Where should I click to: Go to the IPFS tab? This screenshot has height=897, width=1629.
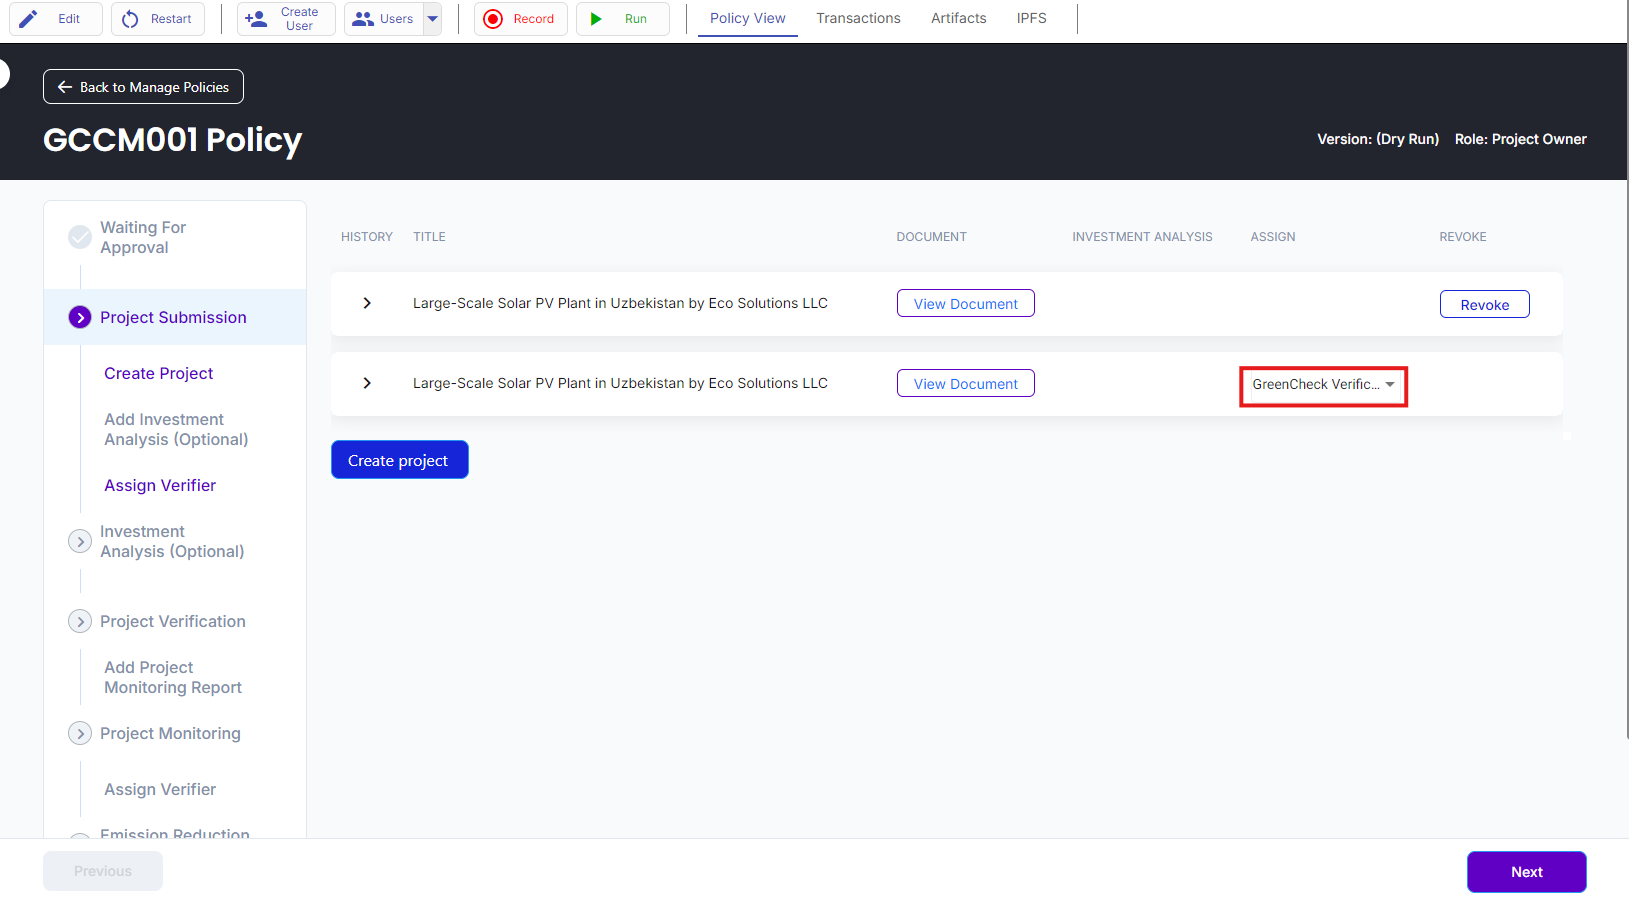coord(1031,18)
